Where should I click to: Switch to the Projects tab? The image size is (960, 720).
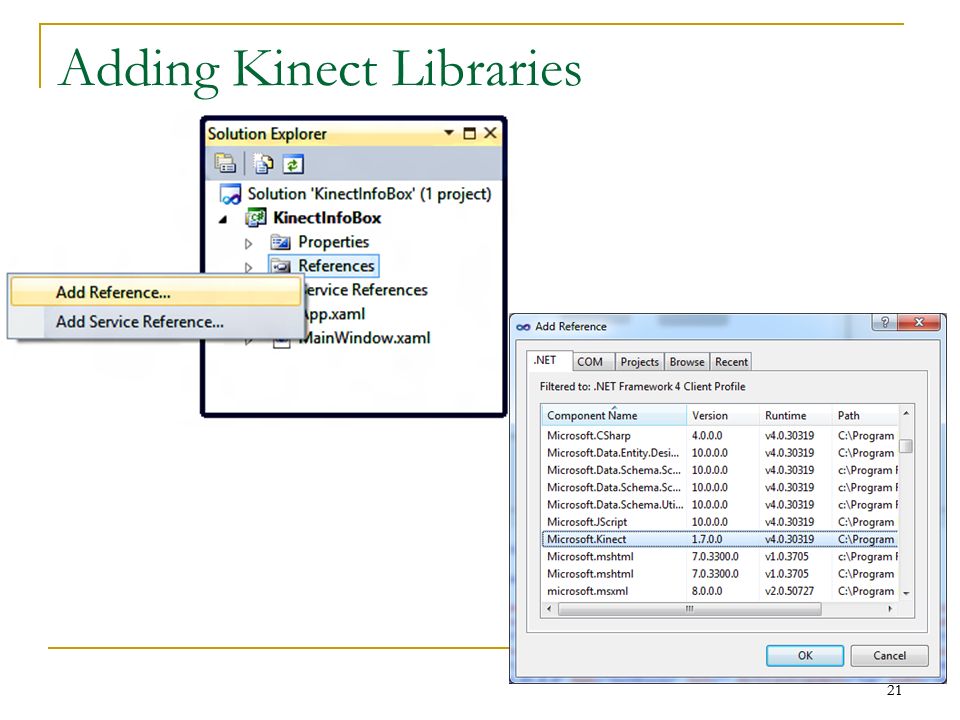pos(640,362)
